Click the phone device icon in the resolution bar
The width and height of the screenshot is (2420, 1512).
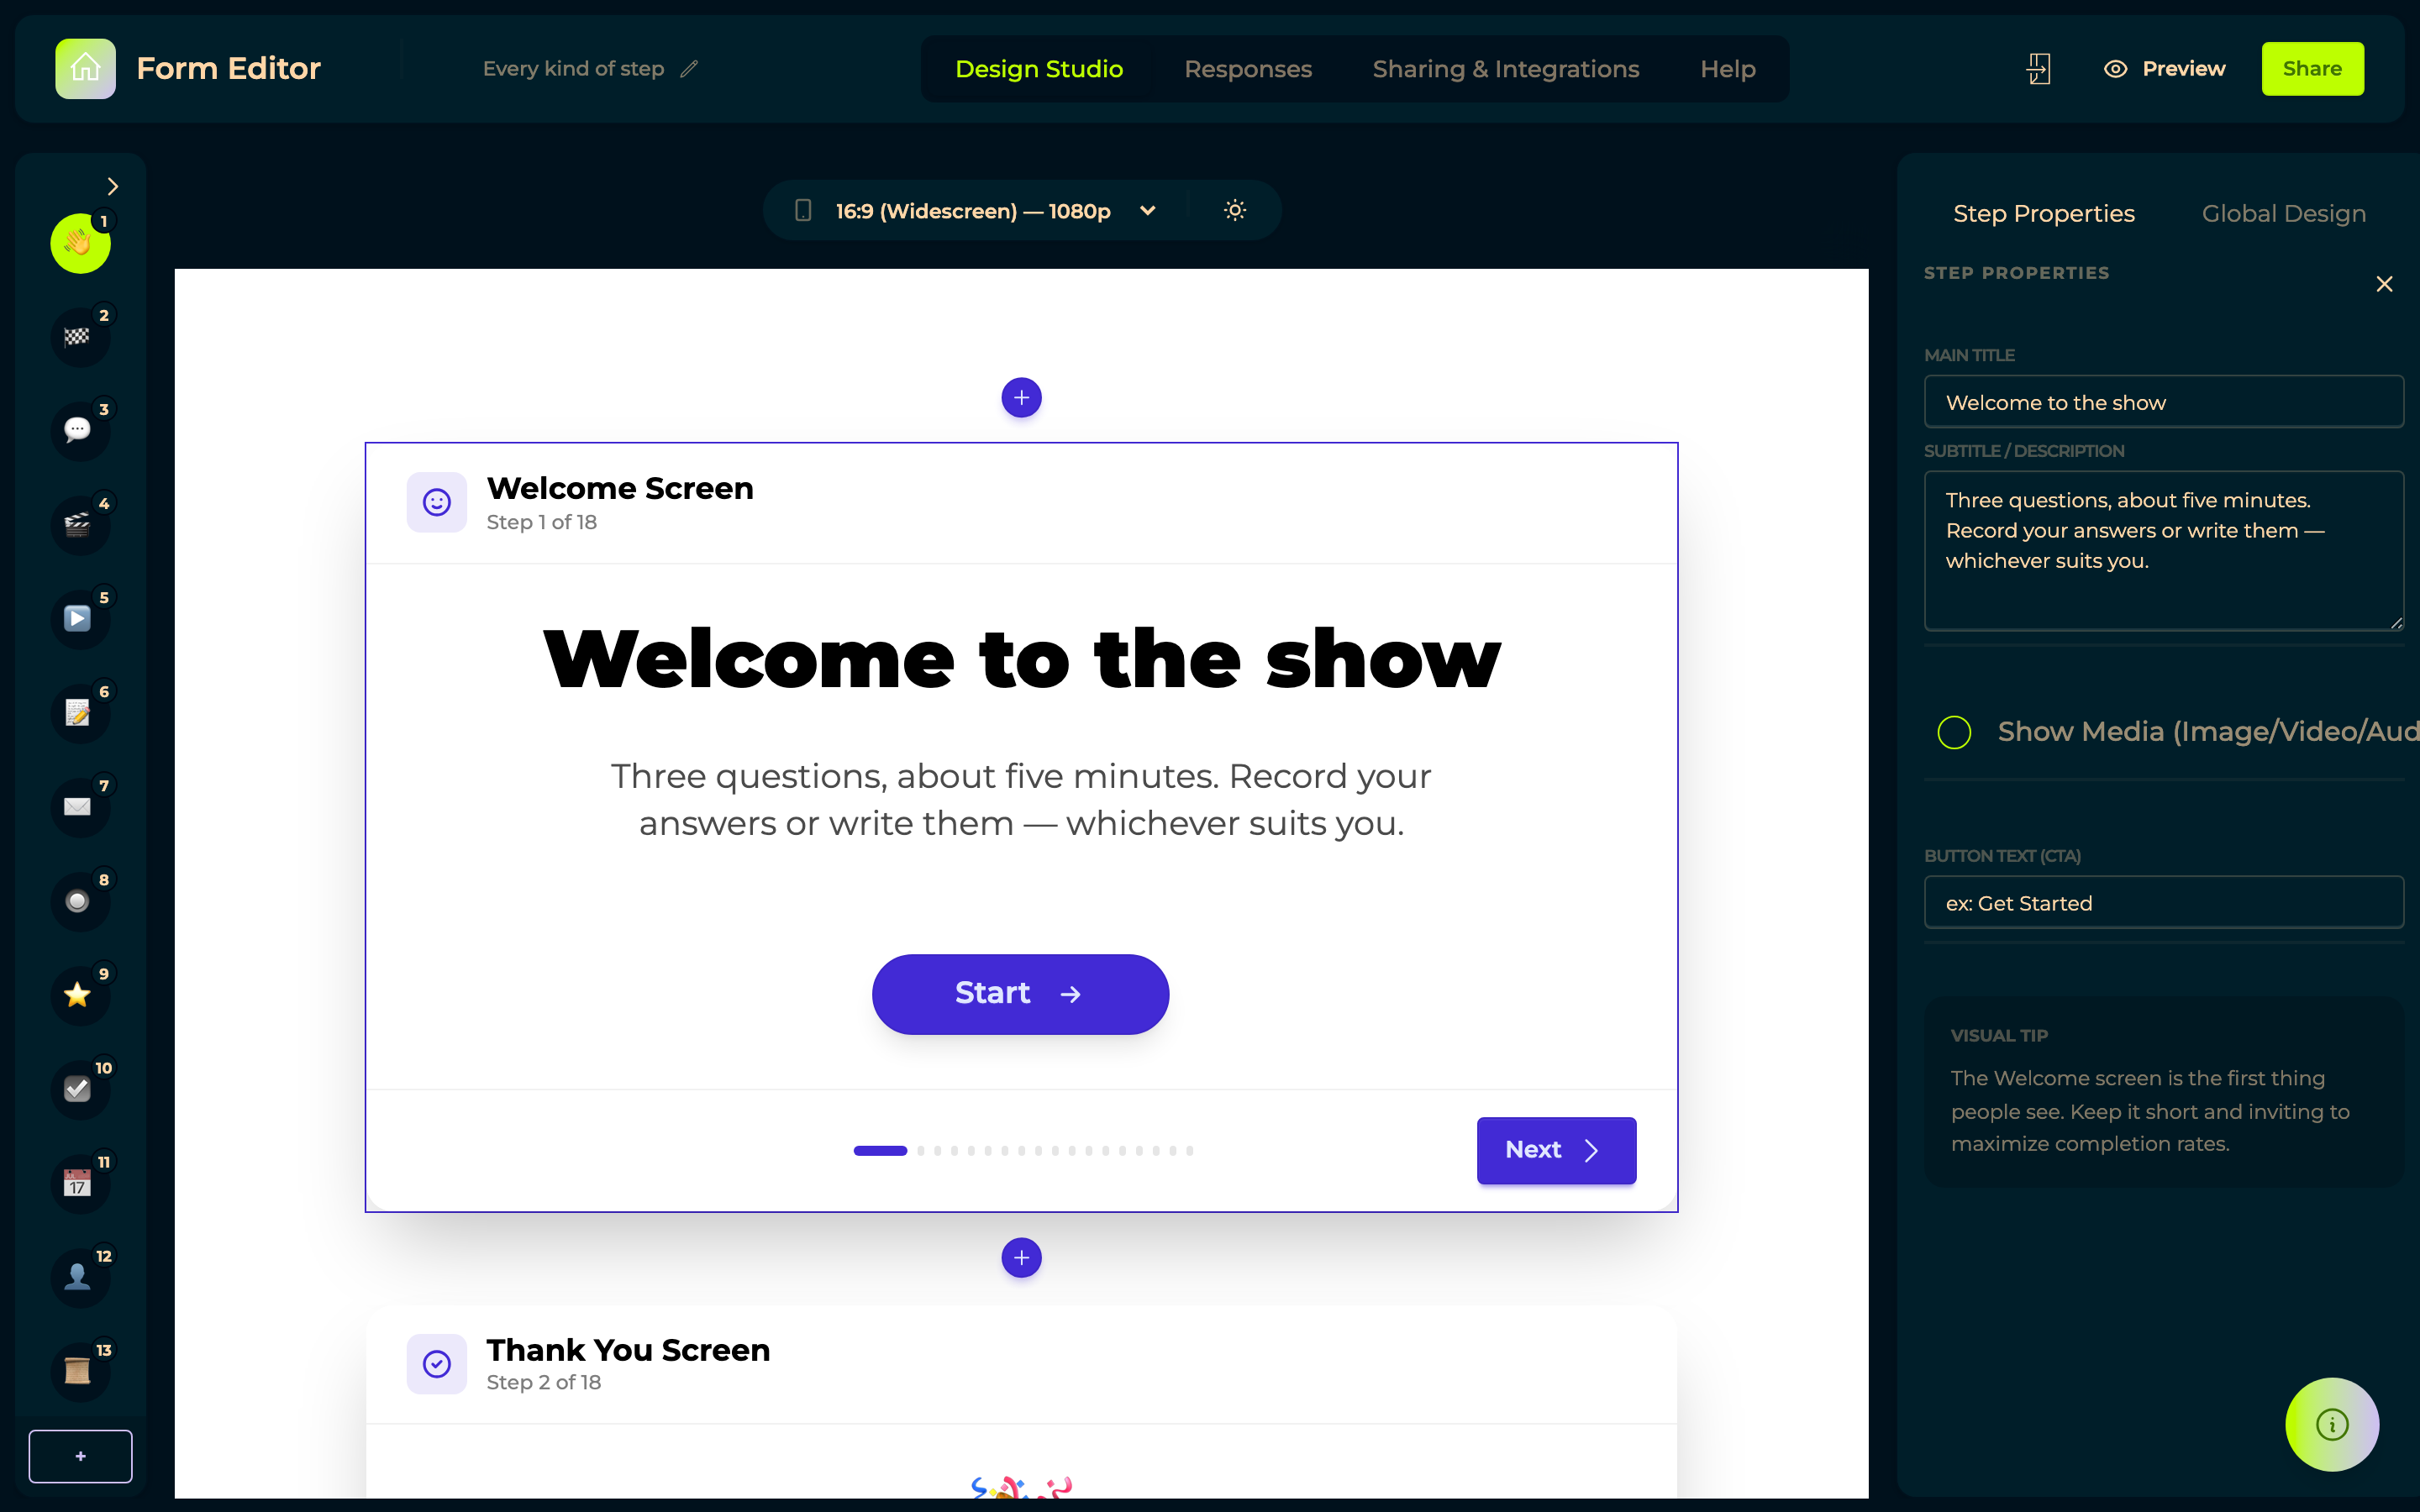803,210
